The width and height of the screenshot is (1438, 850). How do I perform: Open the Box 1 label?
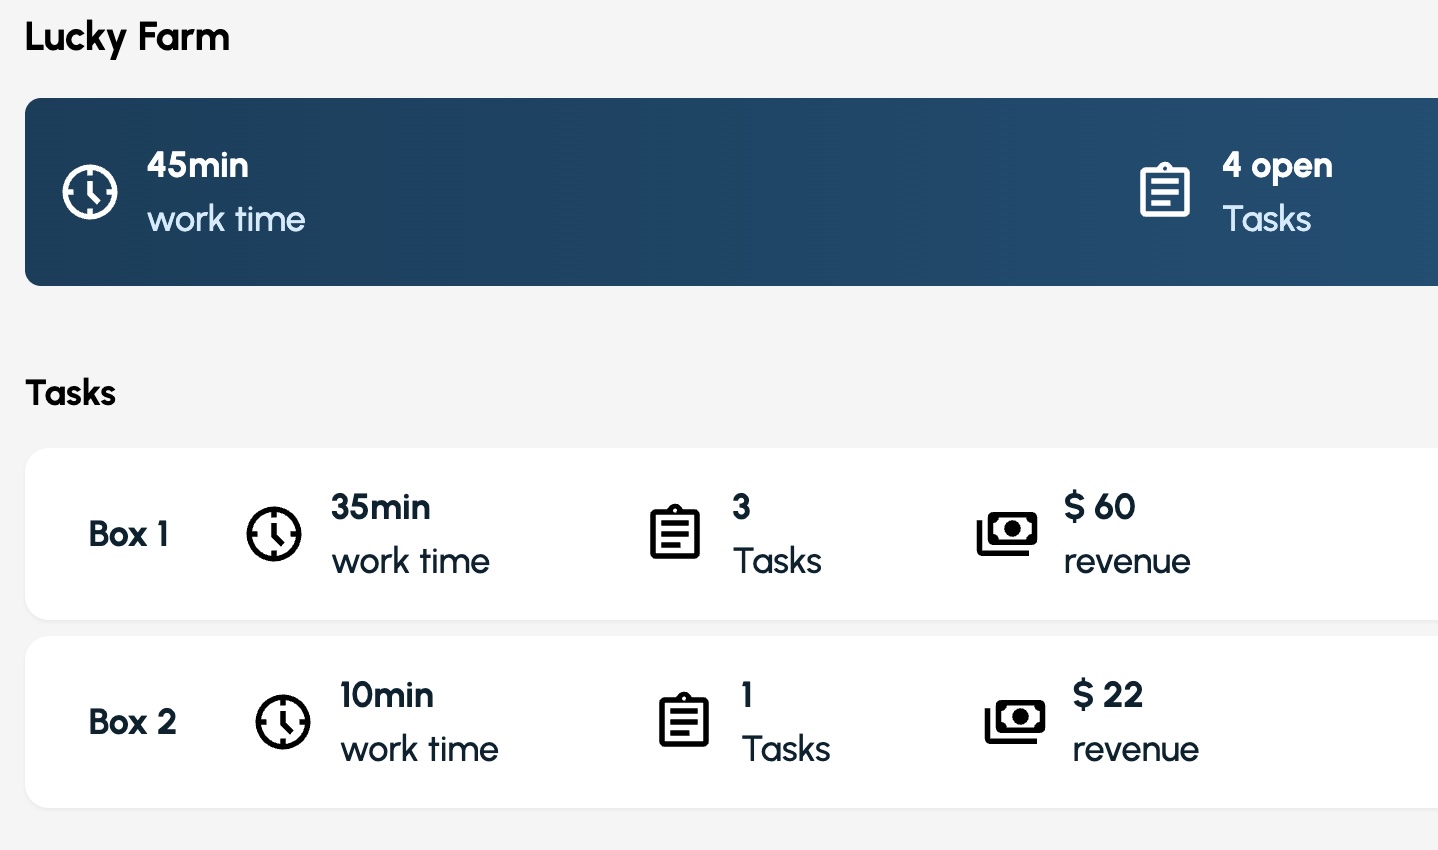(129, 534)
